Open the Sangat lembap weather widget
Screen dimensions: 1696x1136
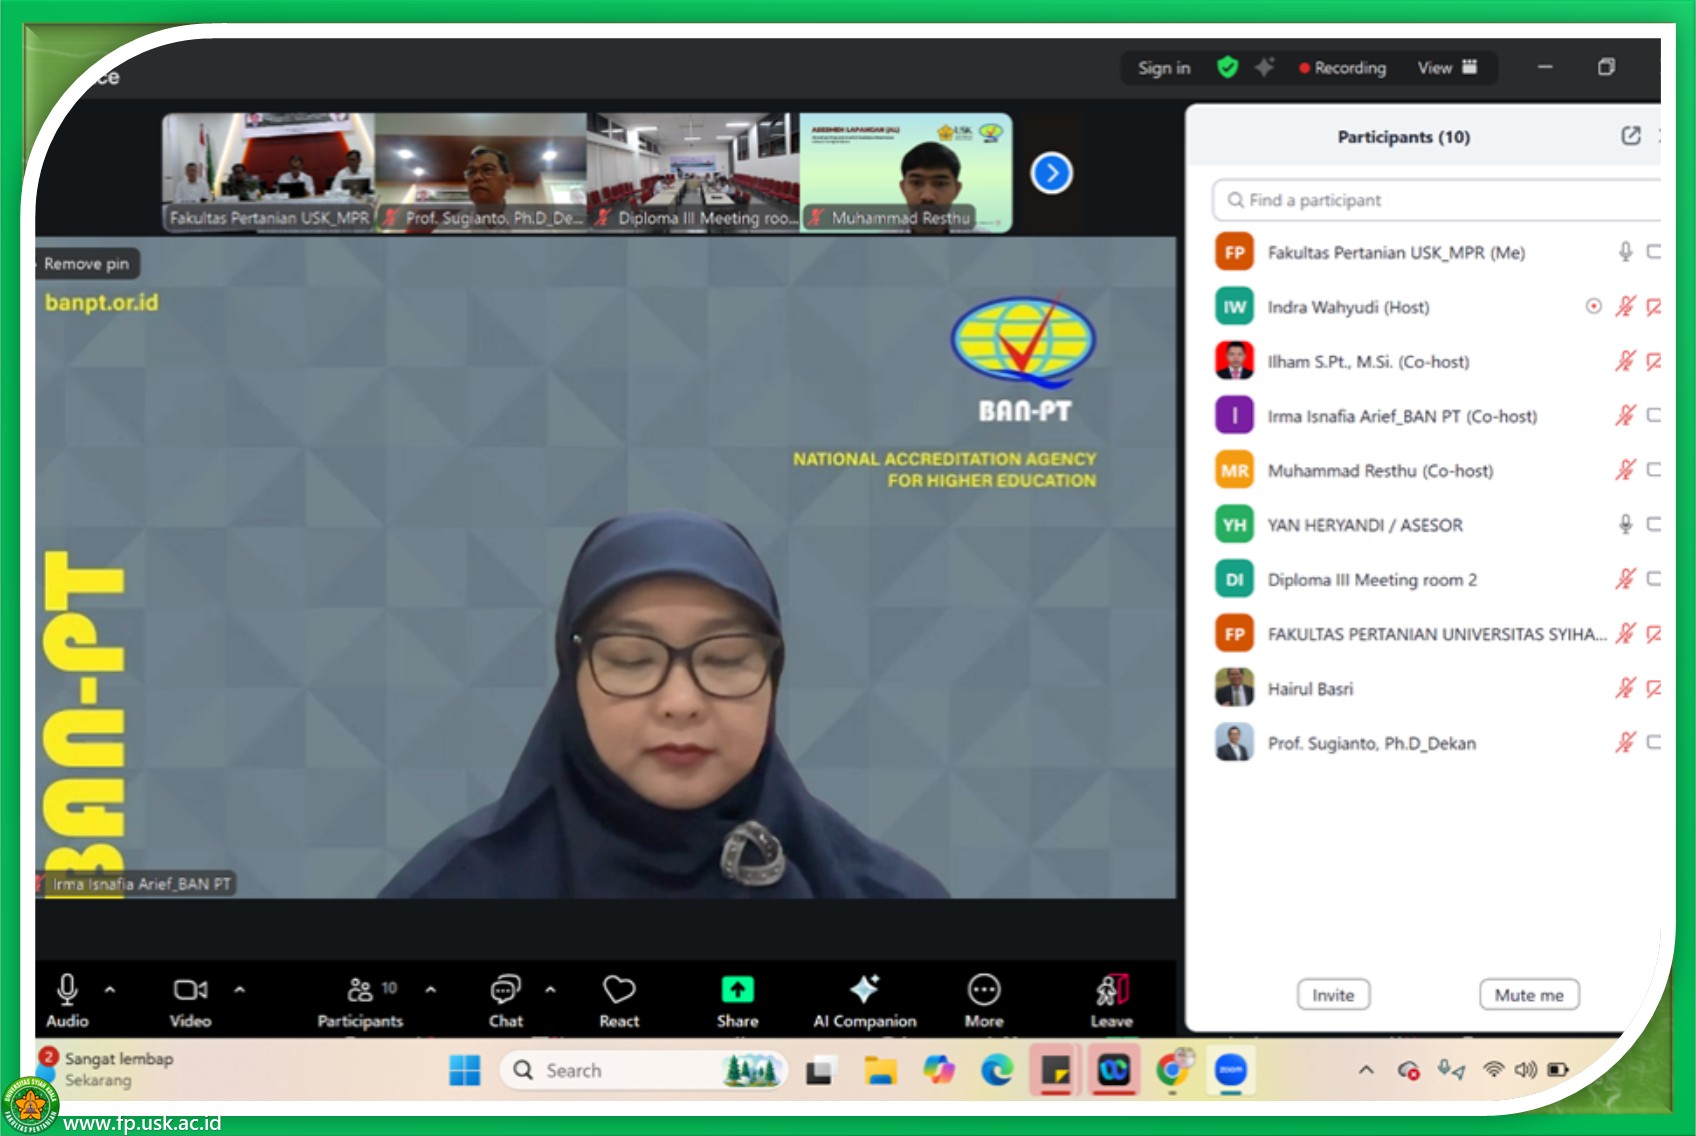[106, 1069]
